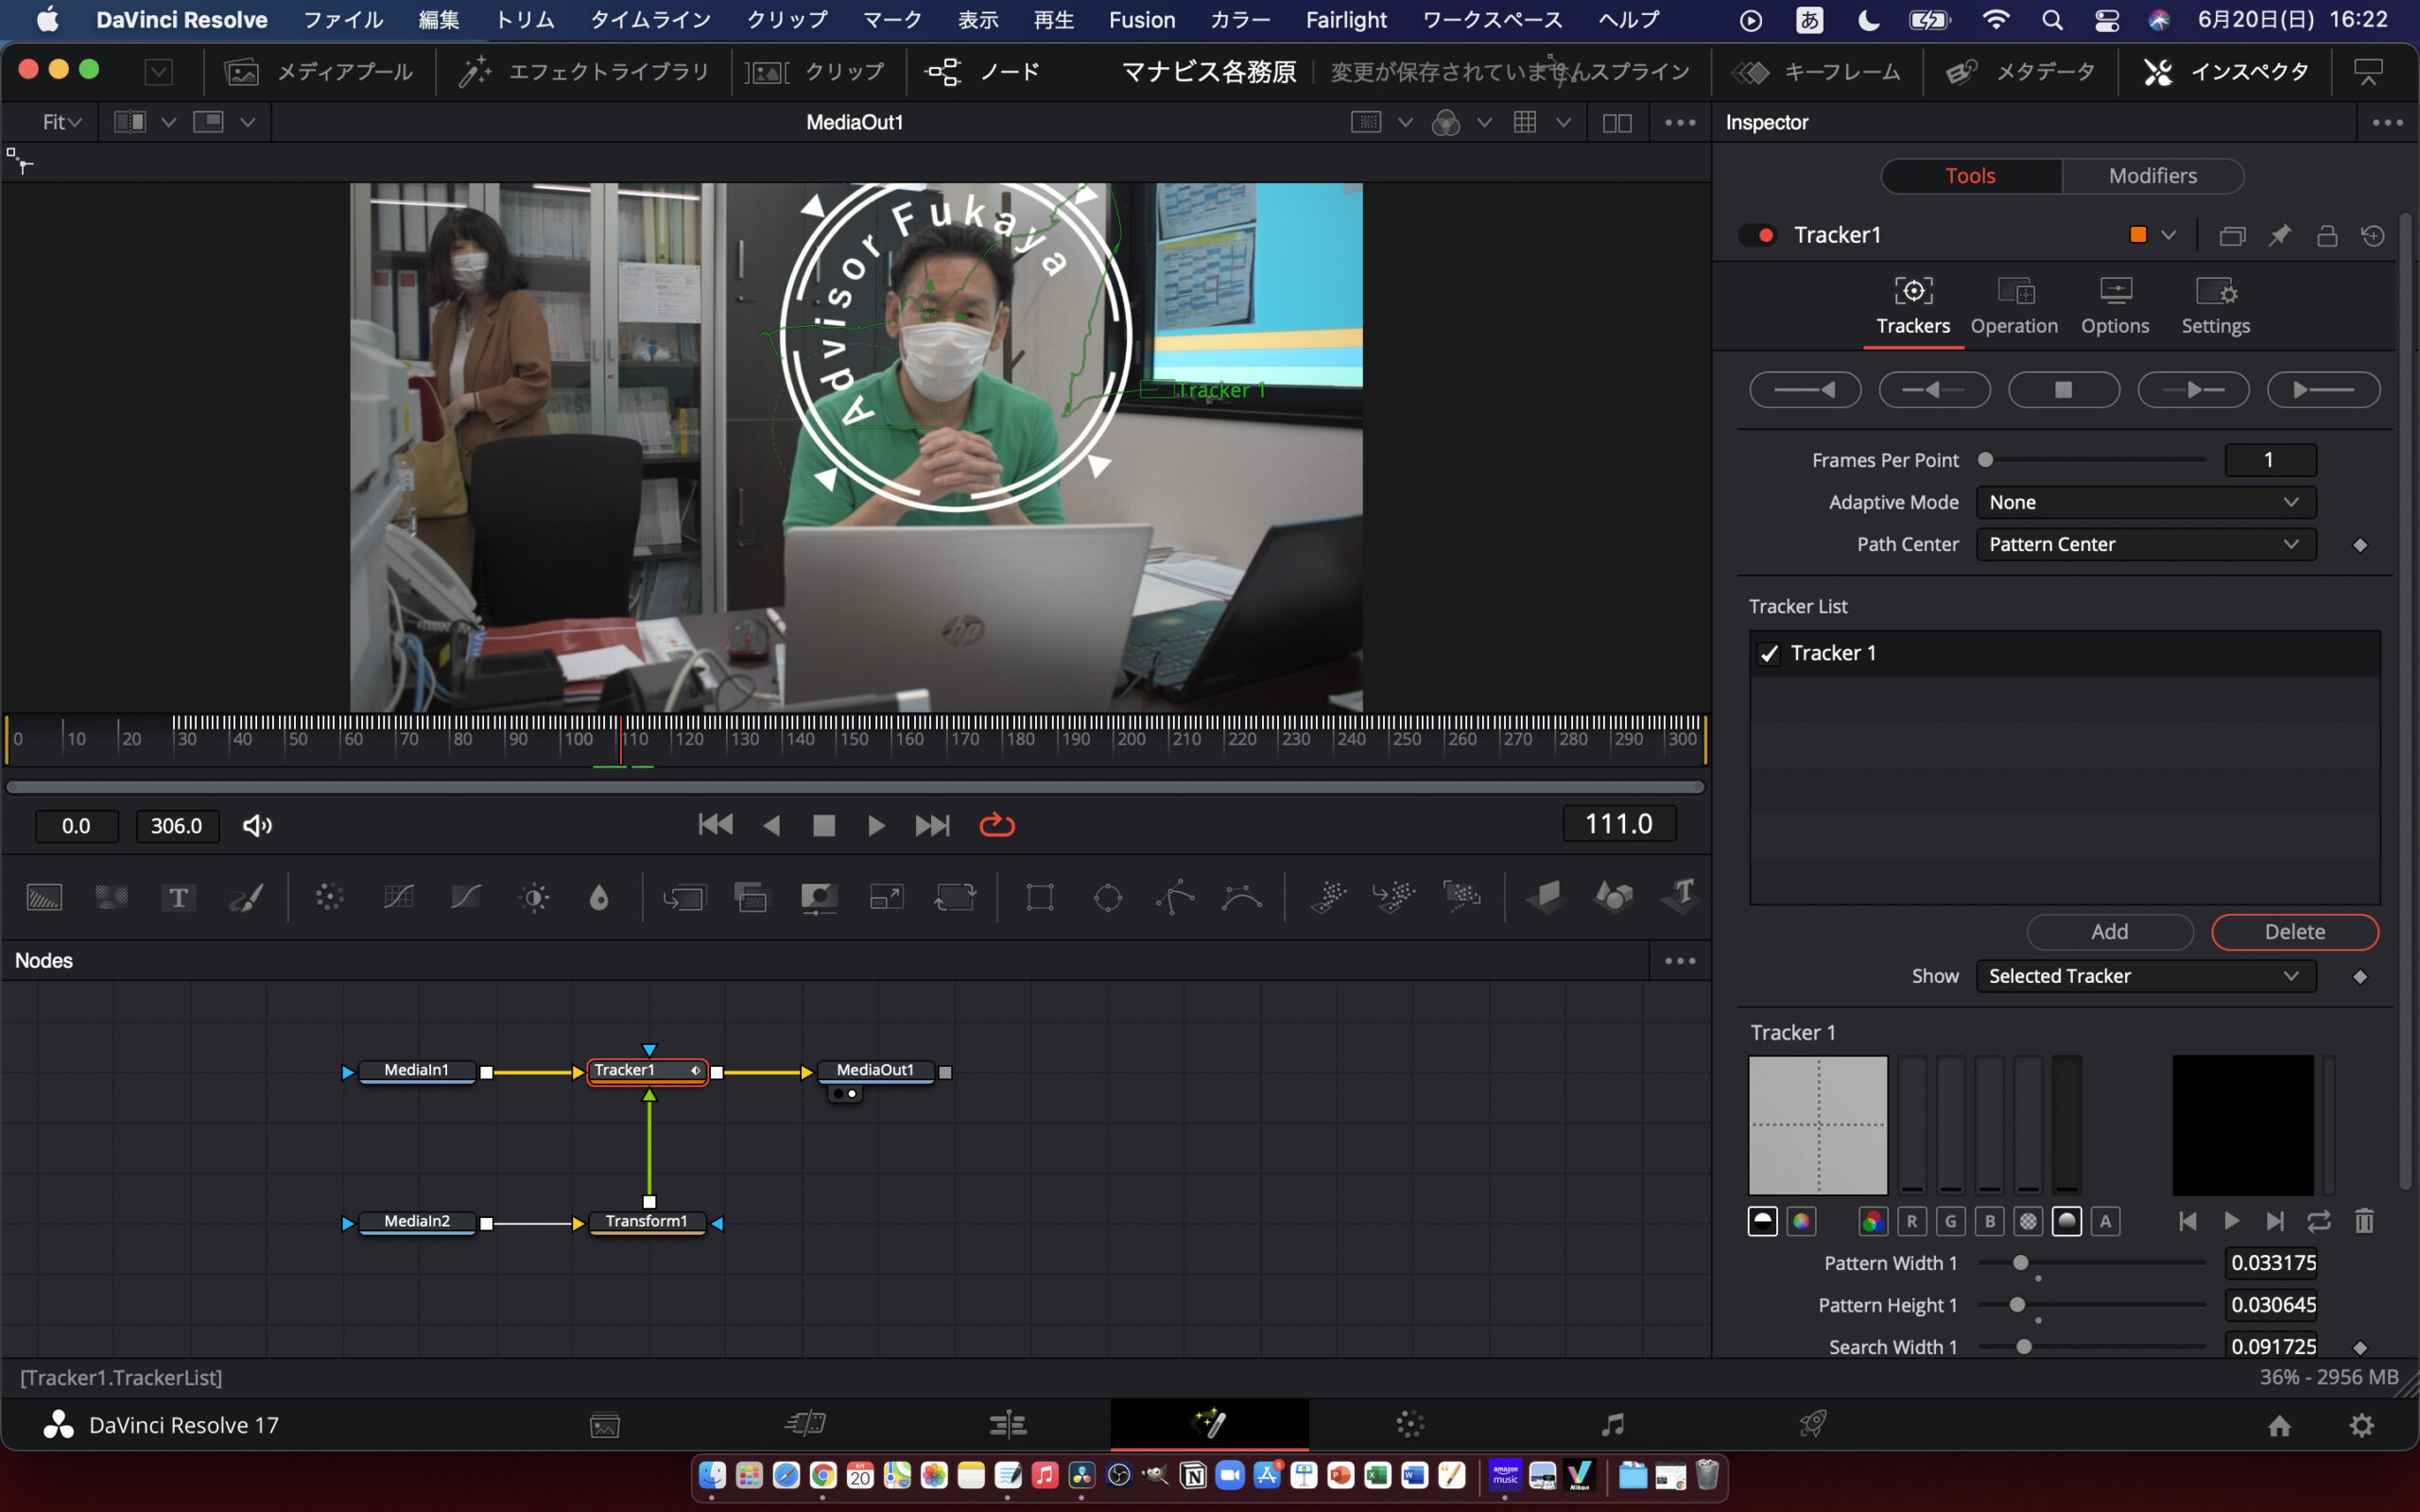Adjust the Frames Per Point slider

[x=1986, y=460]
